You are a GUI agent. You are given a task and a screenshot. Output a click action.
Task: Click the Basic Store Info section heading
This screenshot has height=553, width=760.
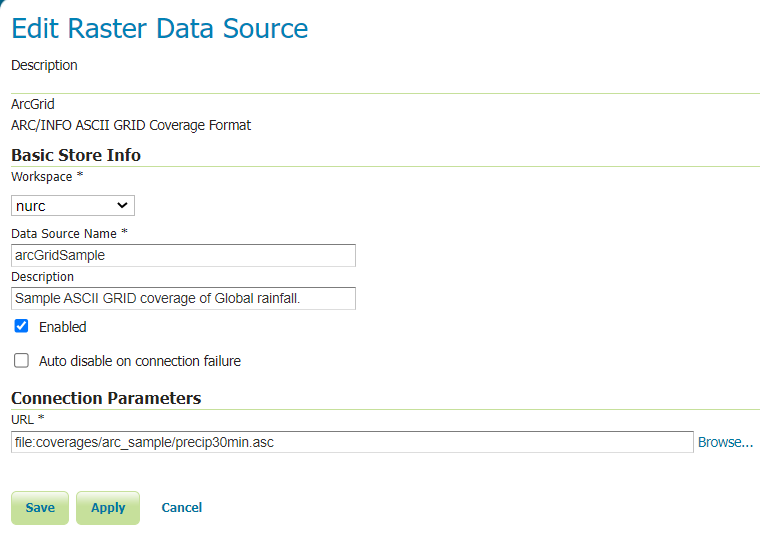pyautogui.click(x=76, y=155)
